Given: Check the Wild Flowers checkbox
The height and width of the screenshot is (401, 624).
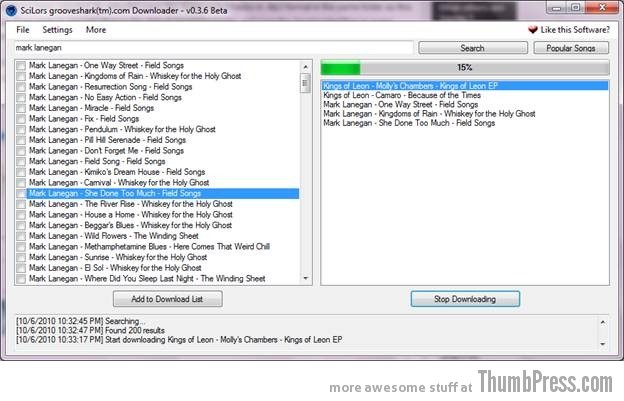Looking at the screenshot, I should pos(21,236).
